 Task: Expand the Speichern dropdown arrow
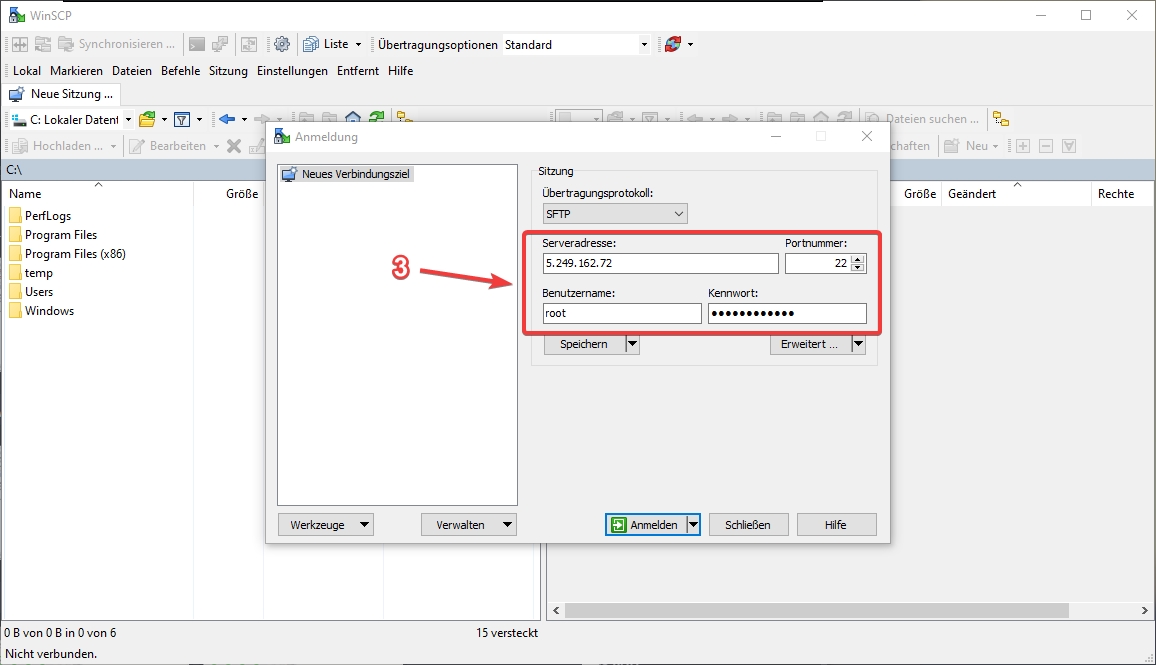click(x=632, y=344)
